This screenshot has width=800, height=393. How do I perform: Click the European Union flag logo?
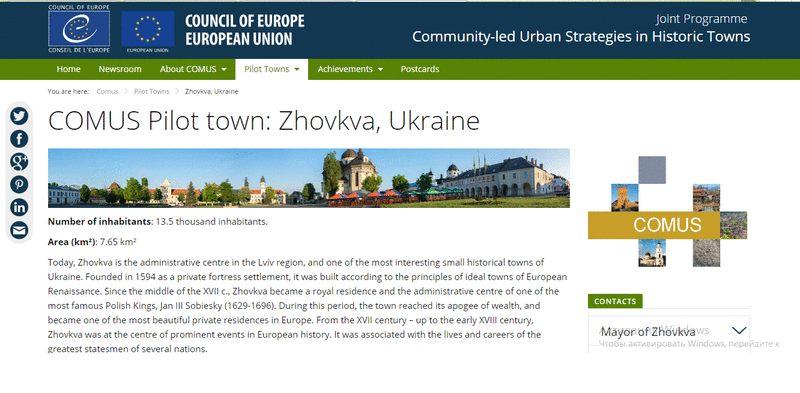[147, 31]
